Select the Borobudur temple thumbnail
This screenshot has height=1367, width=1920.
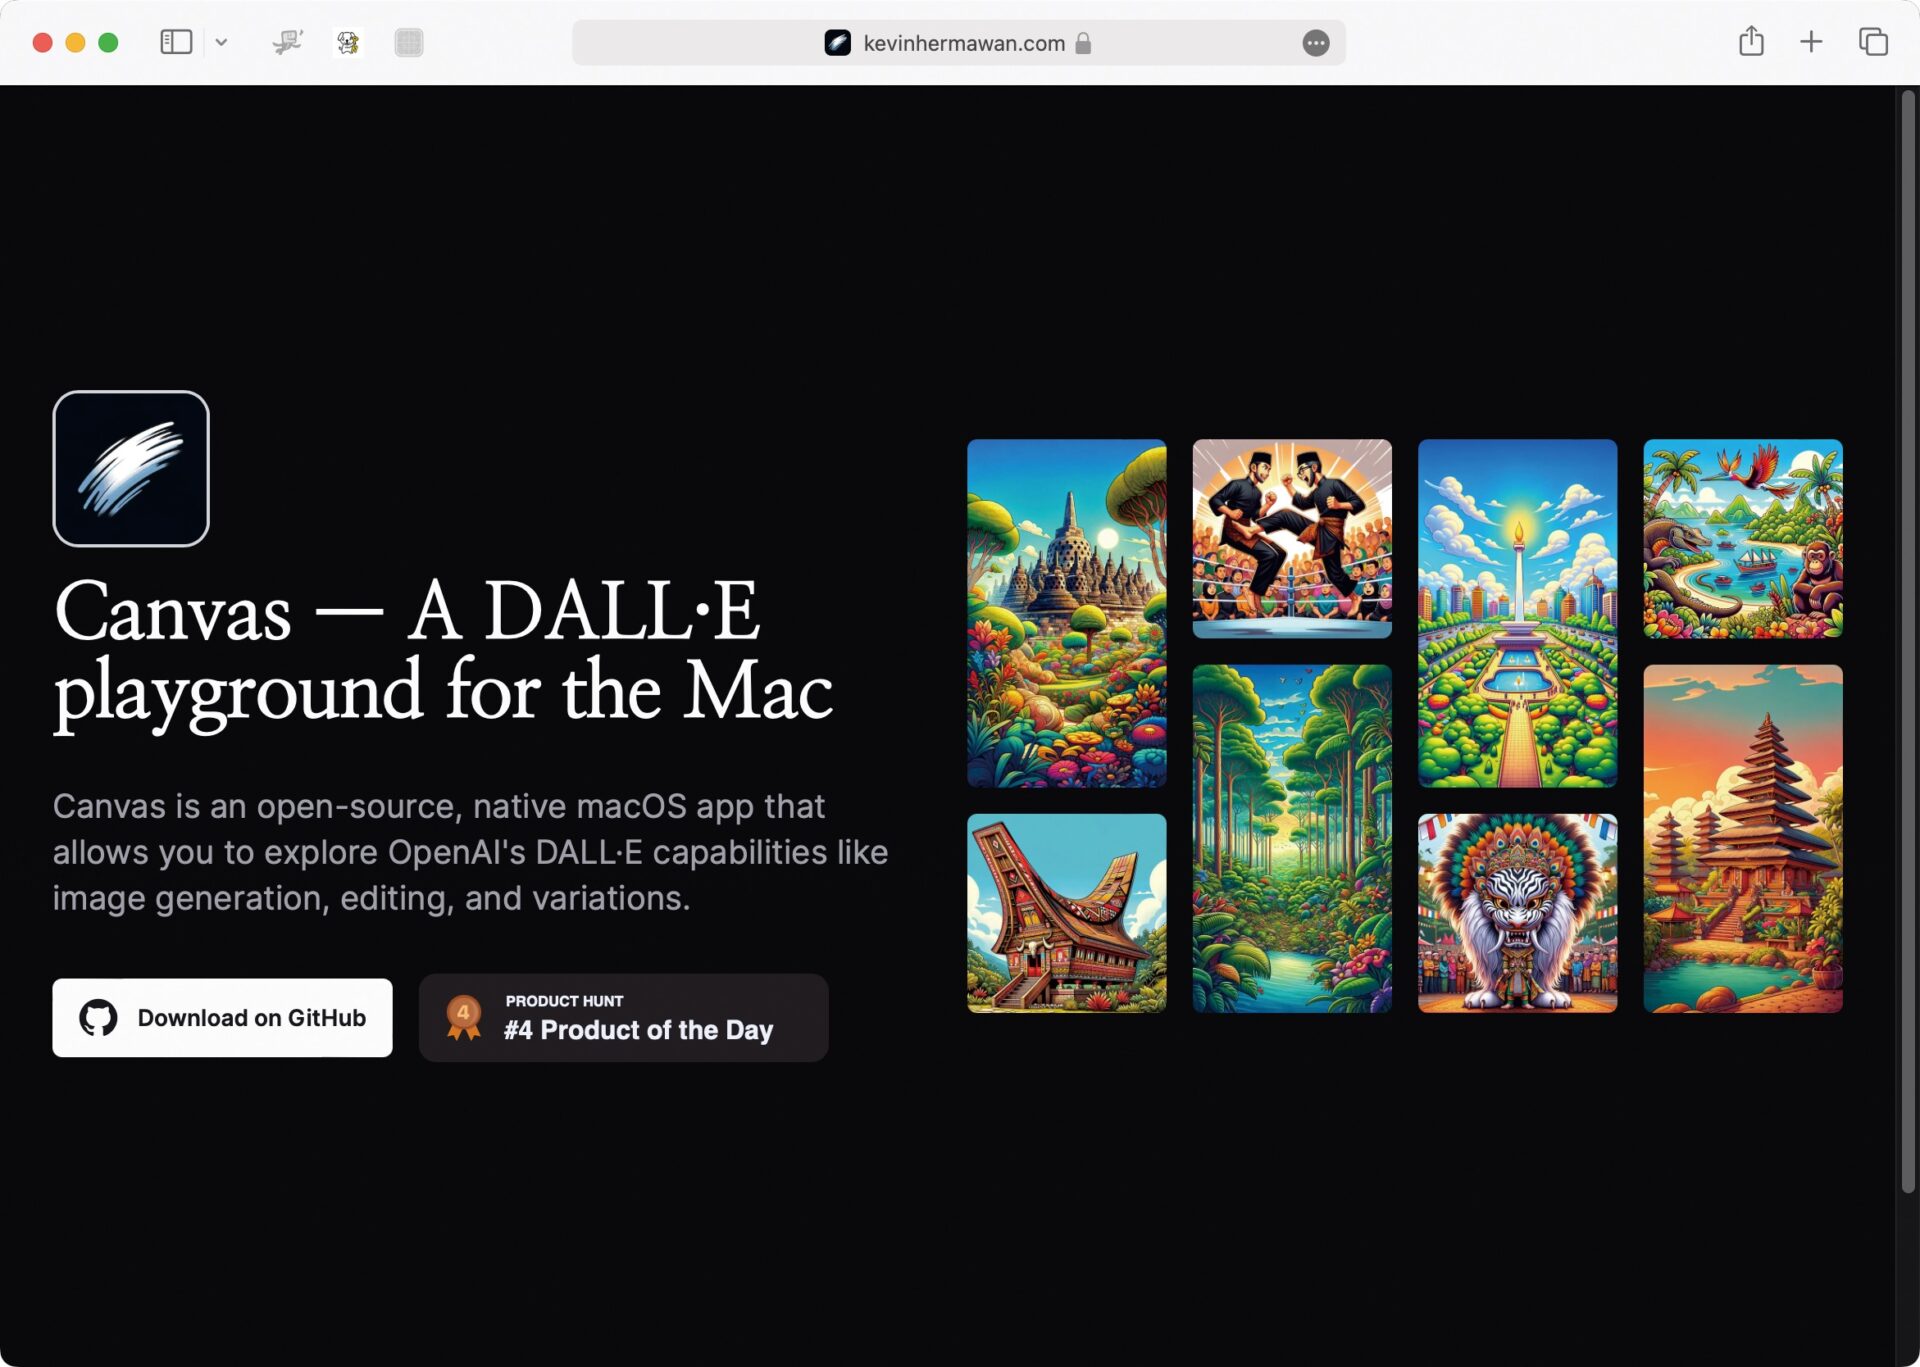pos(1066,613)
